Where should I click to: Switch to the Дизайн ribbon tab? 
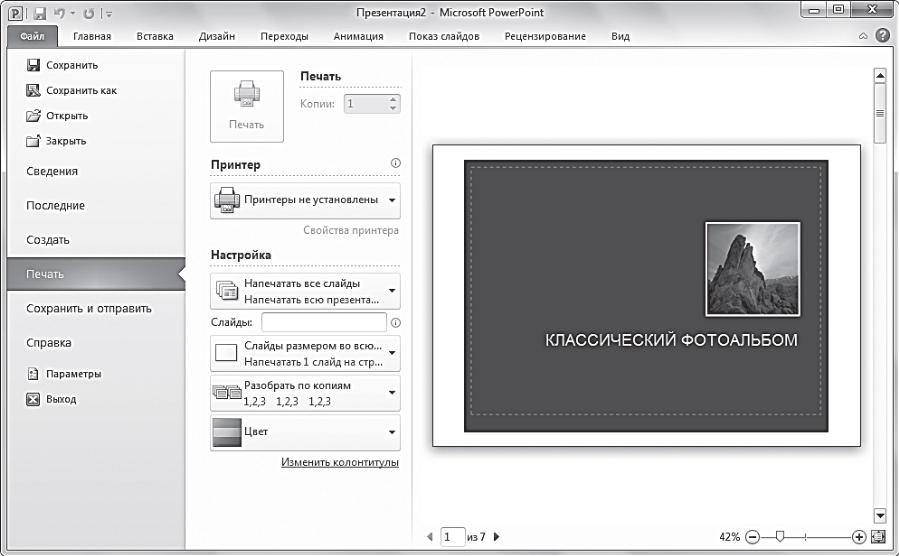coord(217,36)
